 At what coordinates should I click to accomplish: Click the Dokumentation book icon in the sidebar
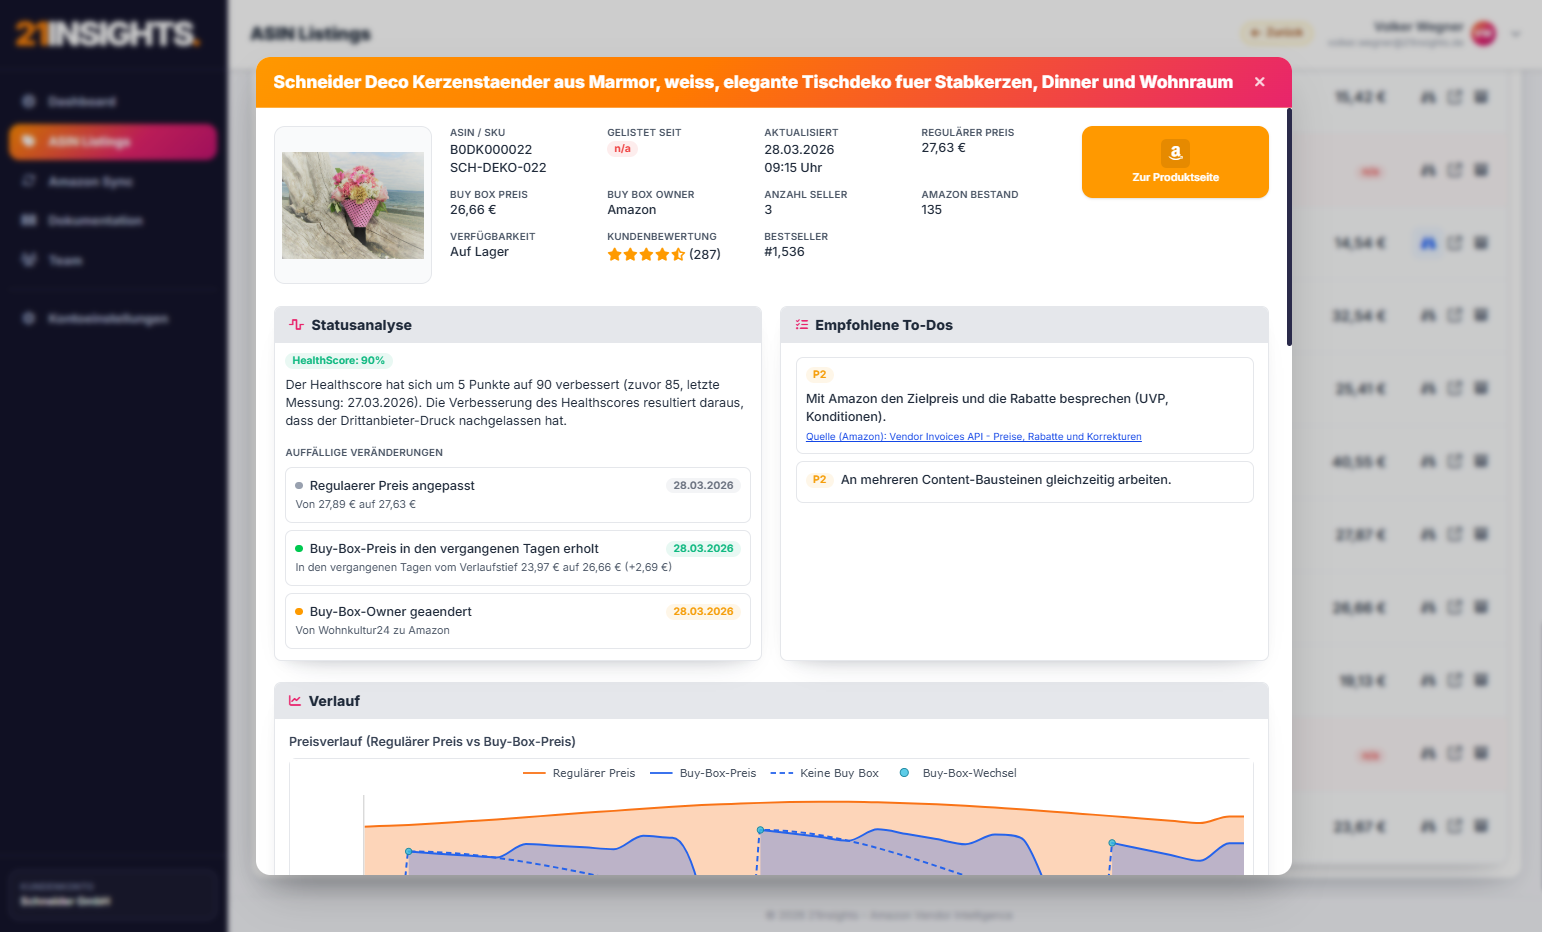(x=29, y=220)
